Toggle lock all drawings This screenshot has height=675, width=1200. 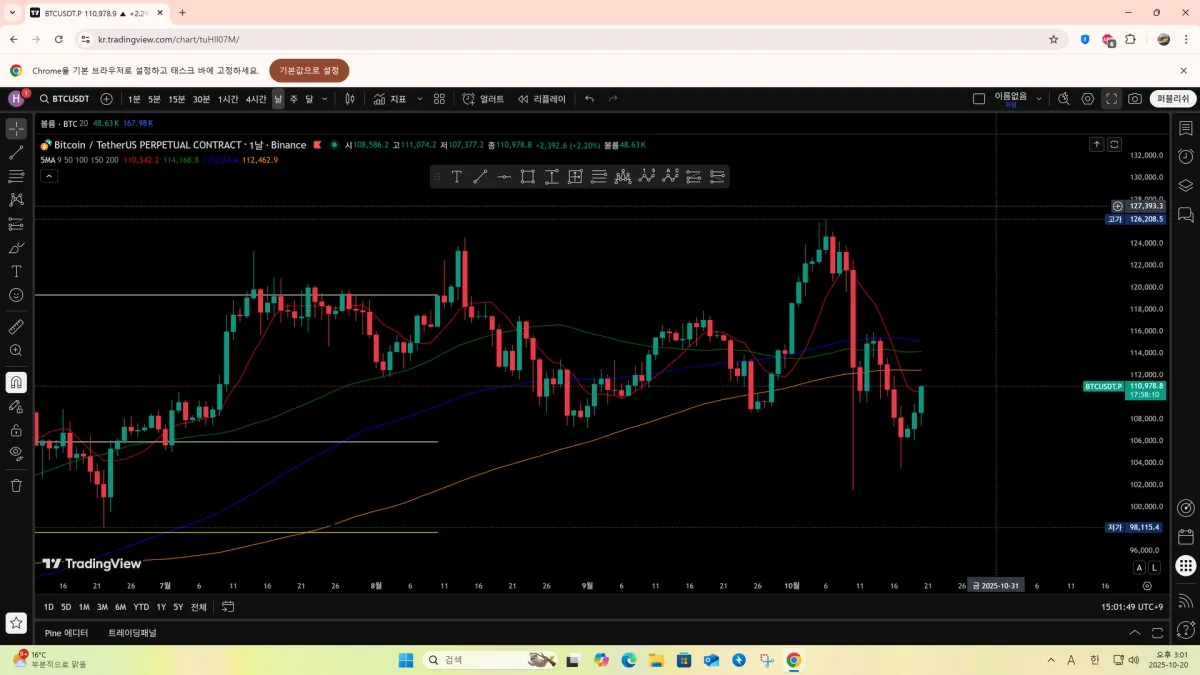click(16, 430)
